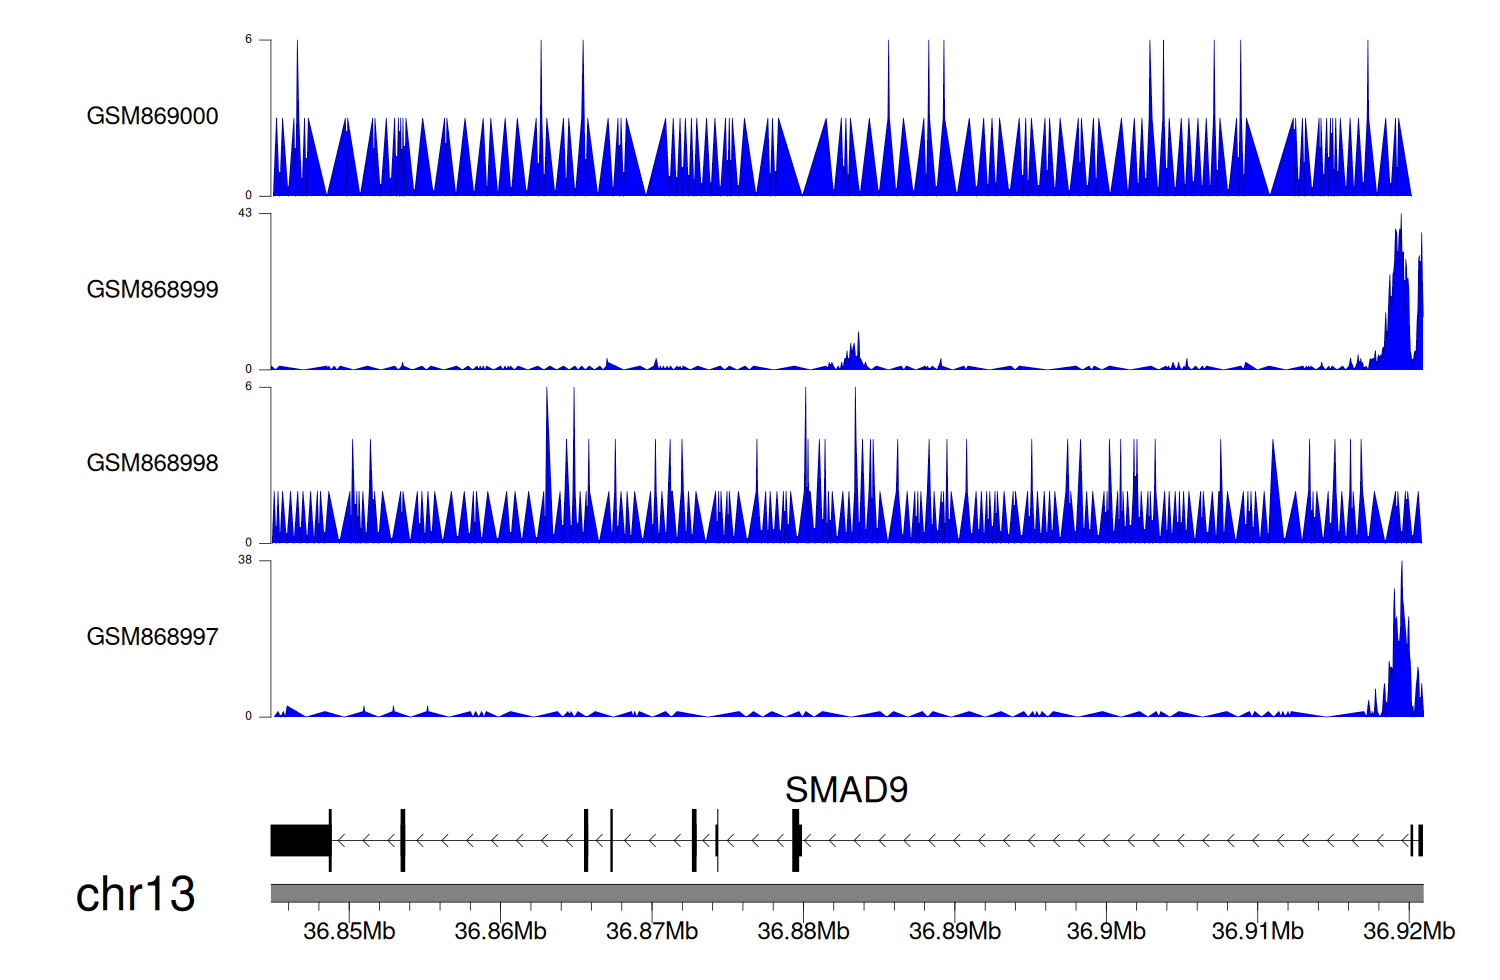Click the chr13 chromosome label
This screenshot has width=1500, height=980.
135,894
